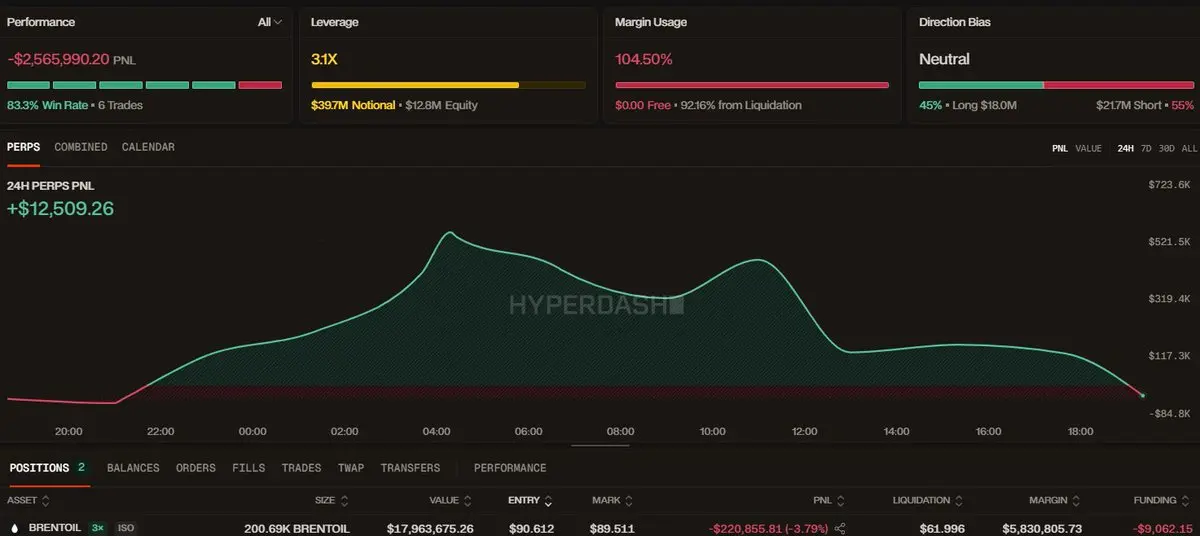
Task: Click the $61.996 liquidation price
Action: pos(941,528)
